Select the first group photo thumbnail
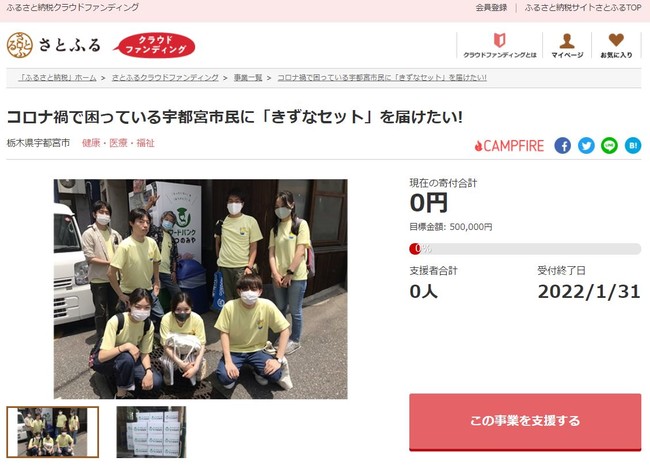 click(53, 432)
